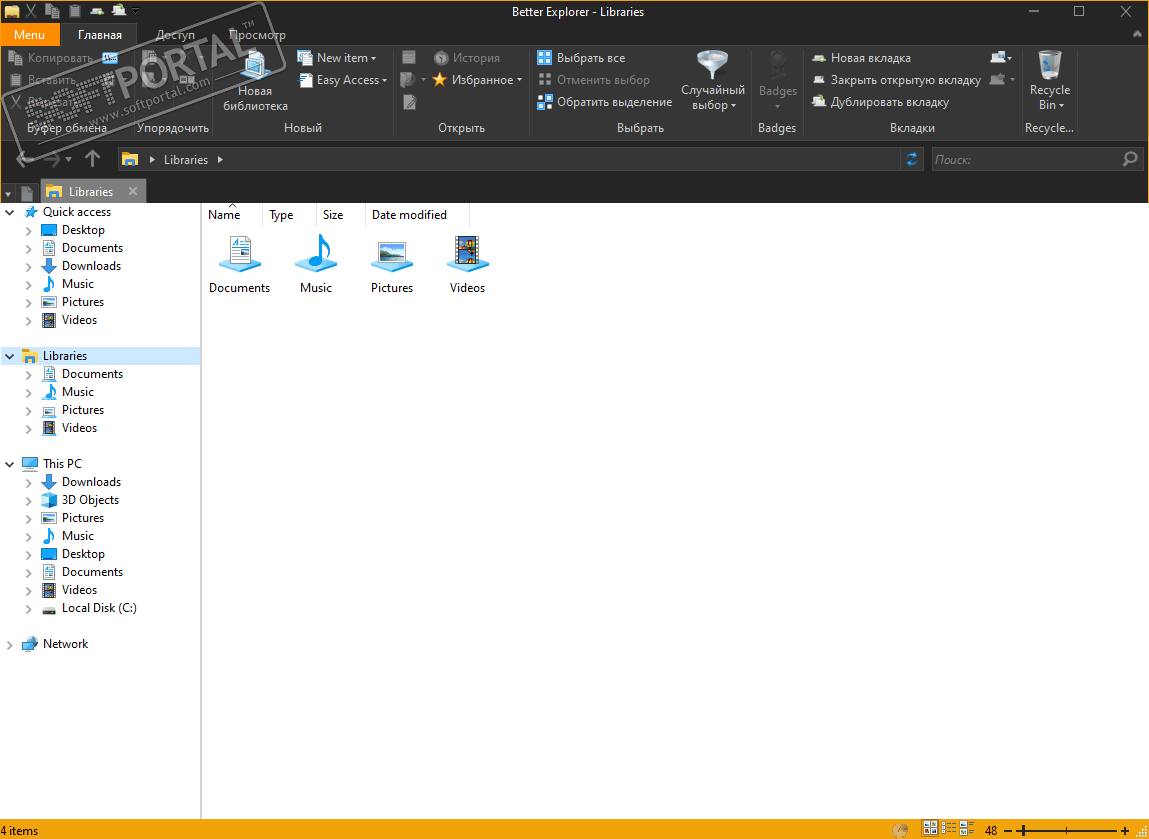Click Новая вкладка new tab button
Image resolution: width=1149 pixels, height=839 pixels.
pos(861,57)
